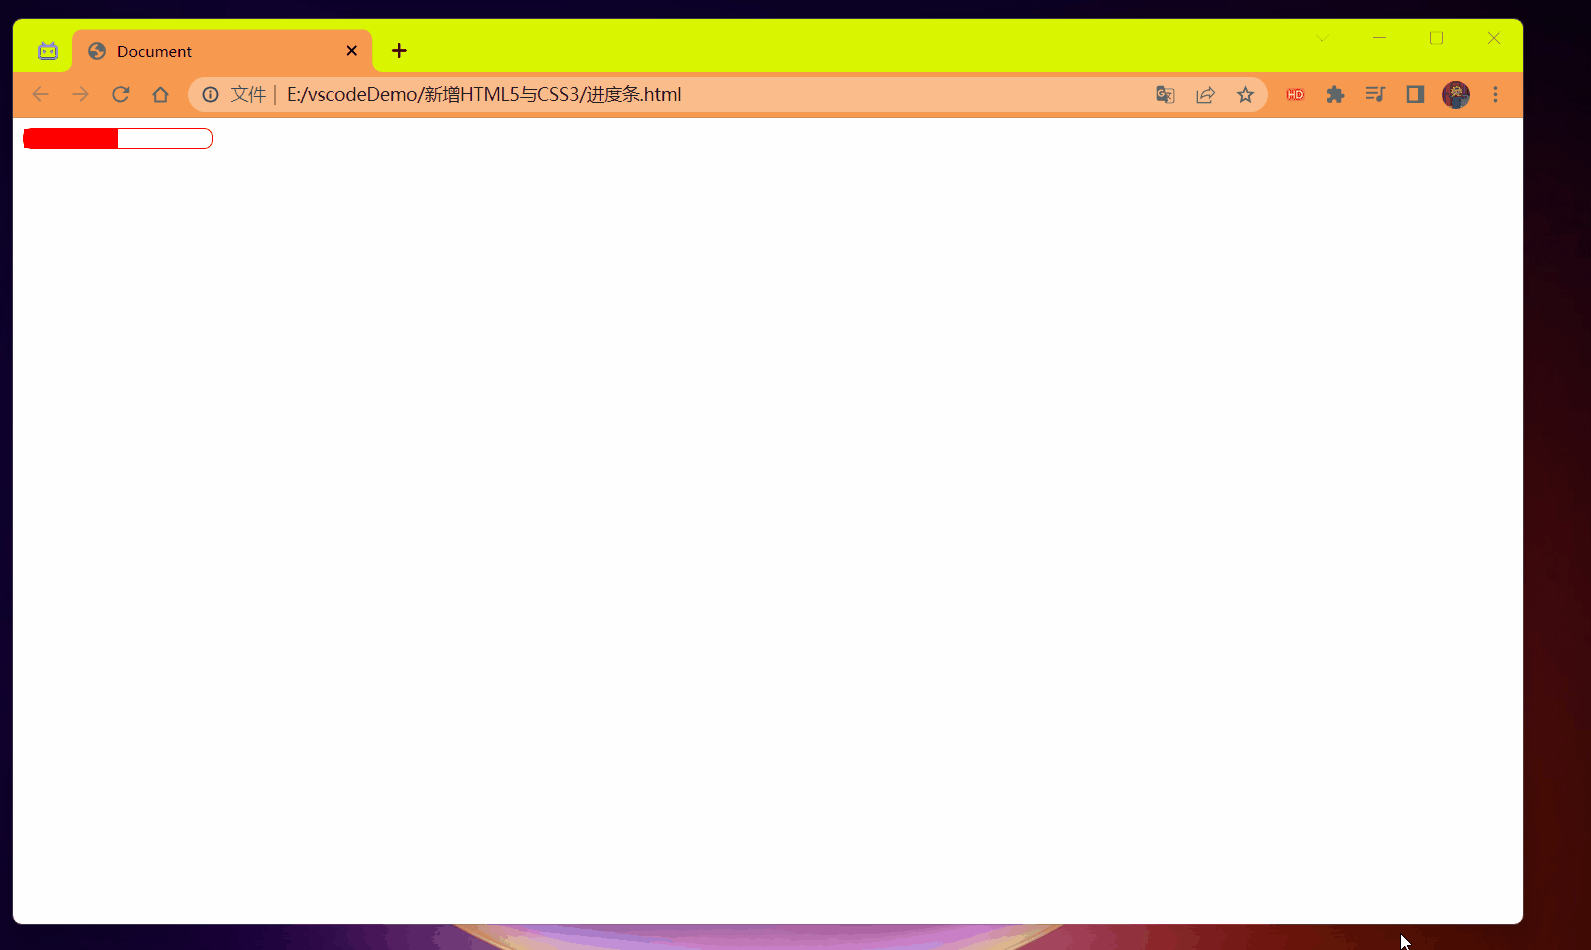
Task: Switch to the Document tab
Action: coord(222,51)
